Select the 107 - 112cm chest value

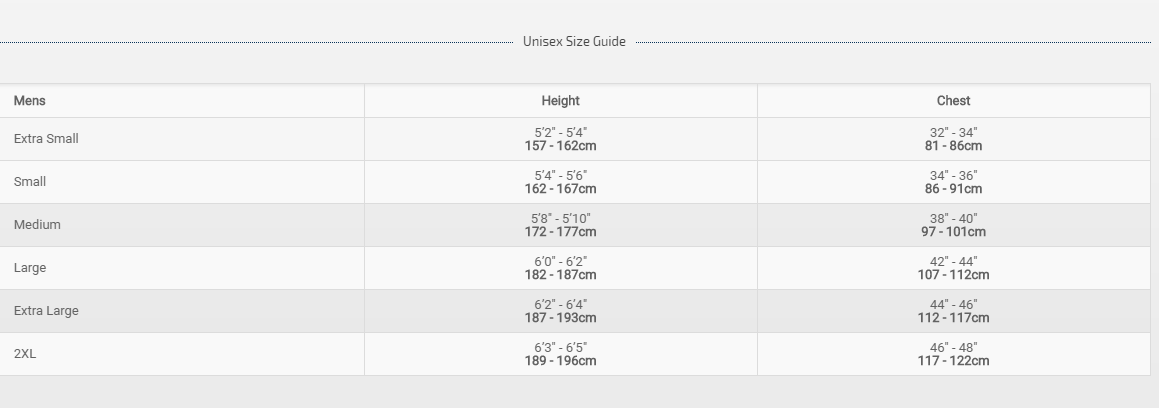(x=953, y=275)
